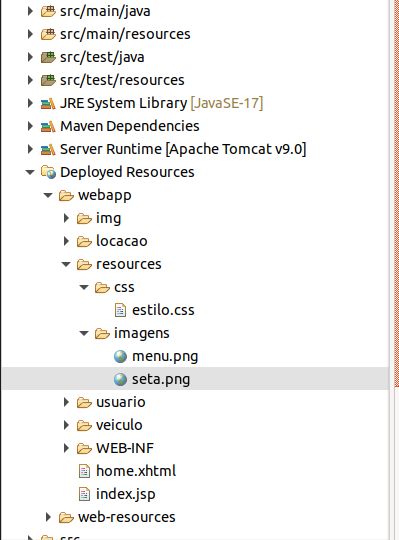
Task: Expand the locacao folder
Action: pos(66,241)
